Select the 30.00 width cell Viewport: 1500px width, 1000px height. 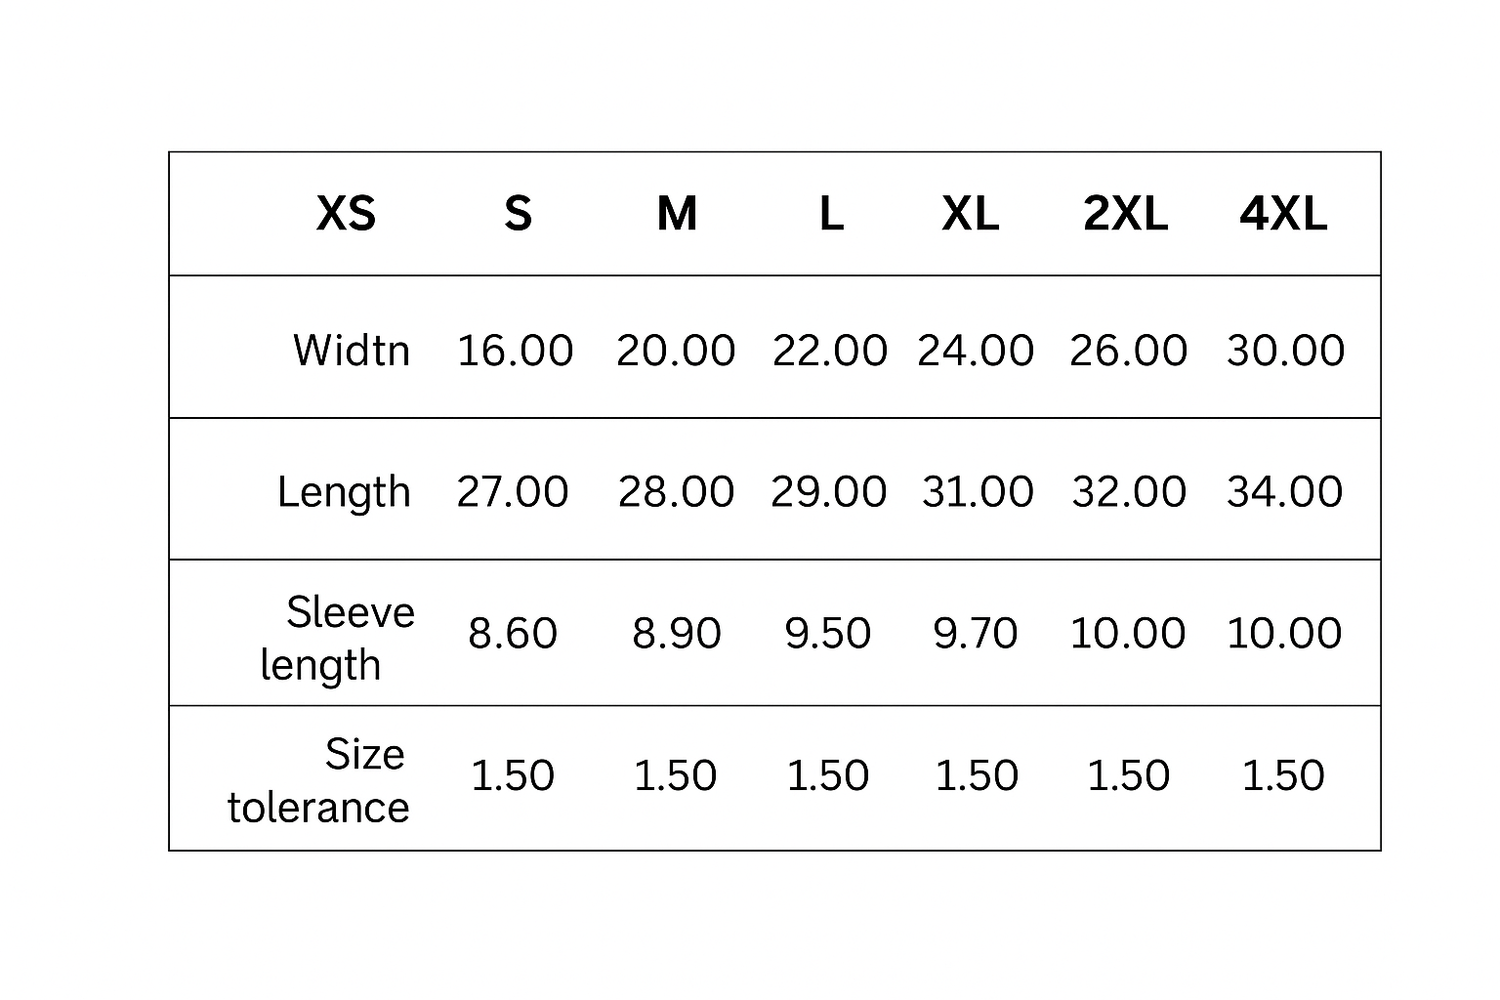tap(1285, 350)
